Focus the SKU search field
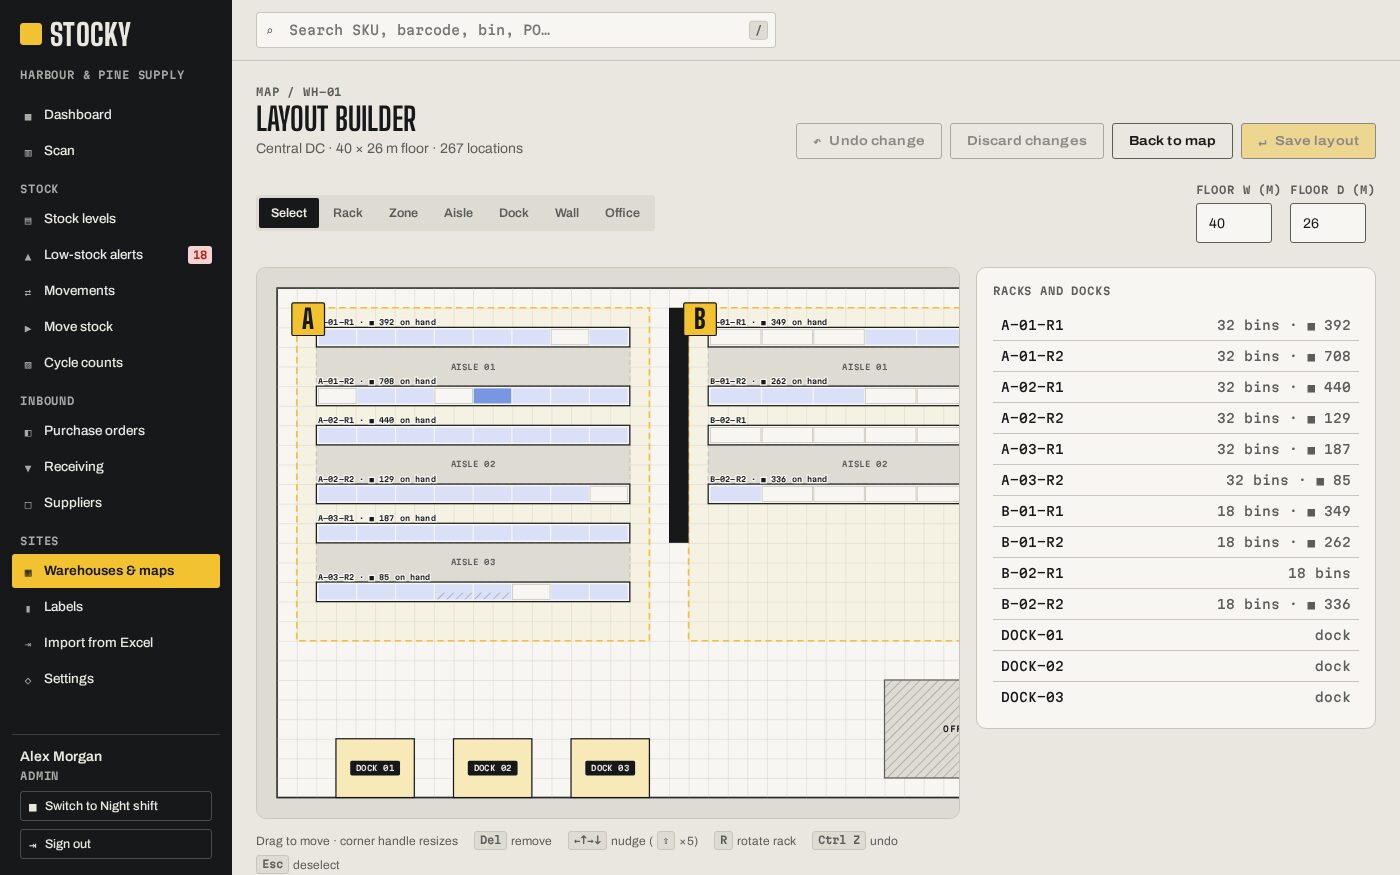This screenshot has width=1400, height=875. (516, 30)
